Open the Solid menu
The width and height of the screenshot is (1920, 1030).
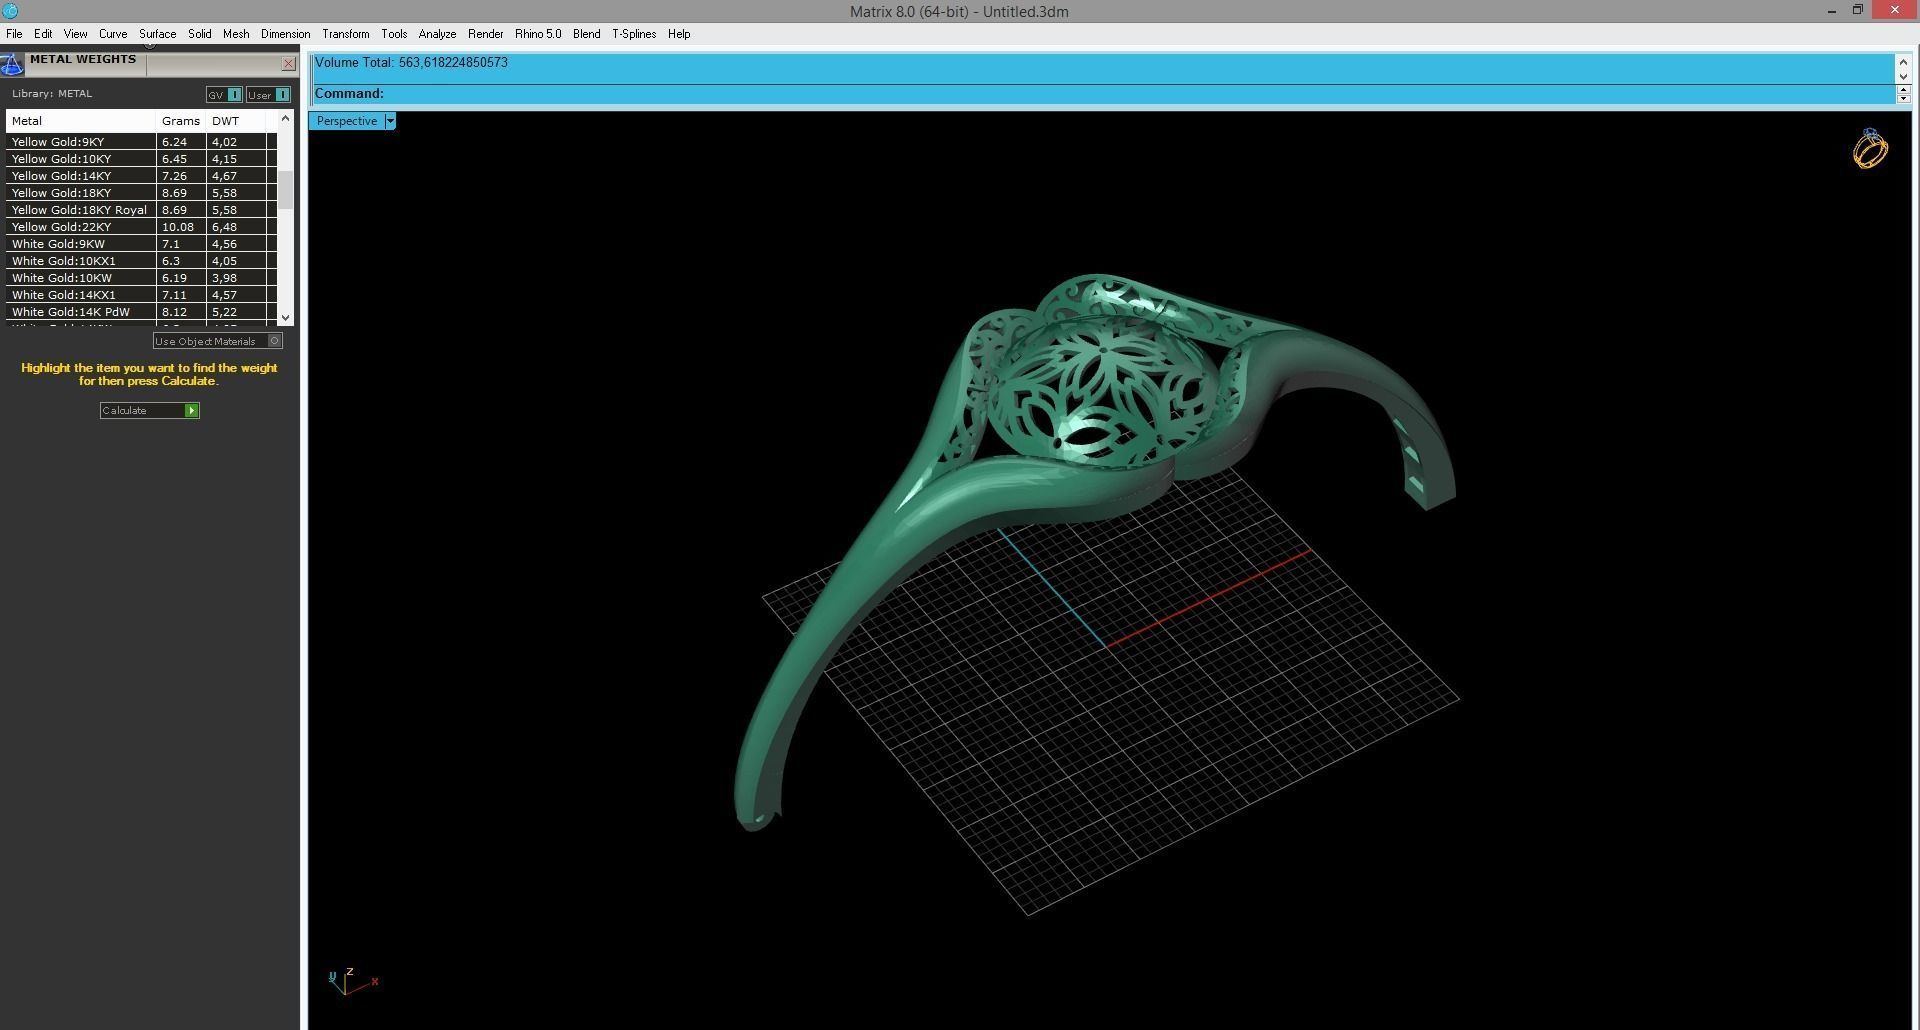[199, 34]
